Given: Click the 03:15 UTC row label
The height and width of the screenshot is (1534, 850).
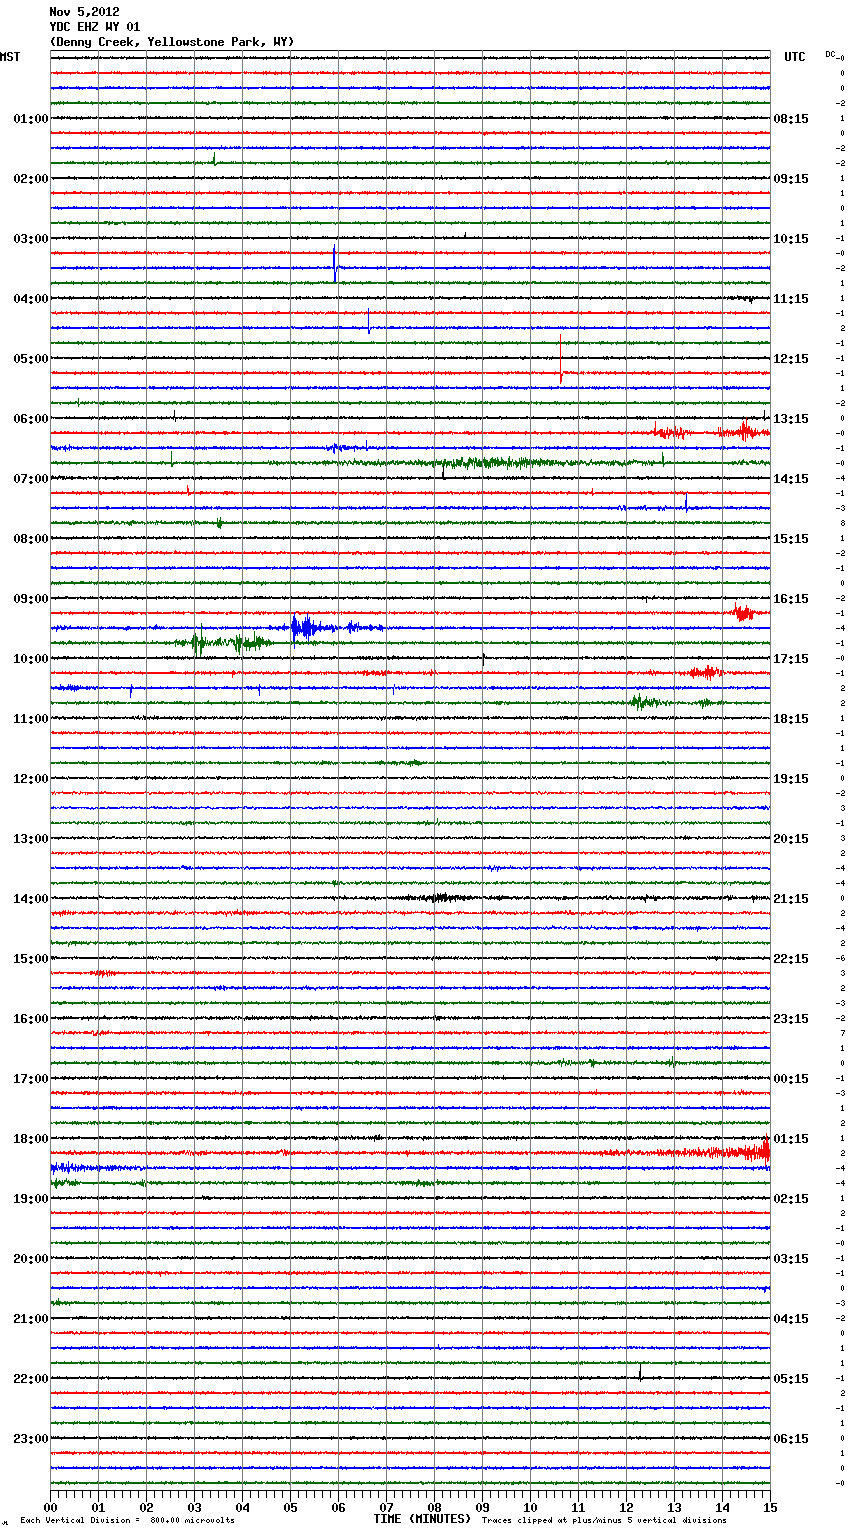Looking at the screenshot, I should tap(791, 1259).
